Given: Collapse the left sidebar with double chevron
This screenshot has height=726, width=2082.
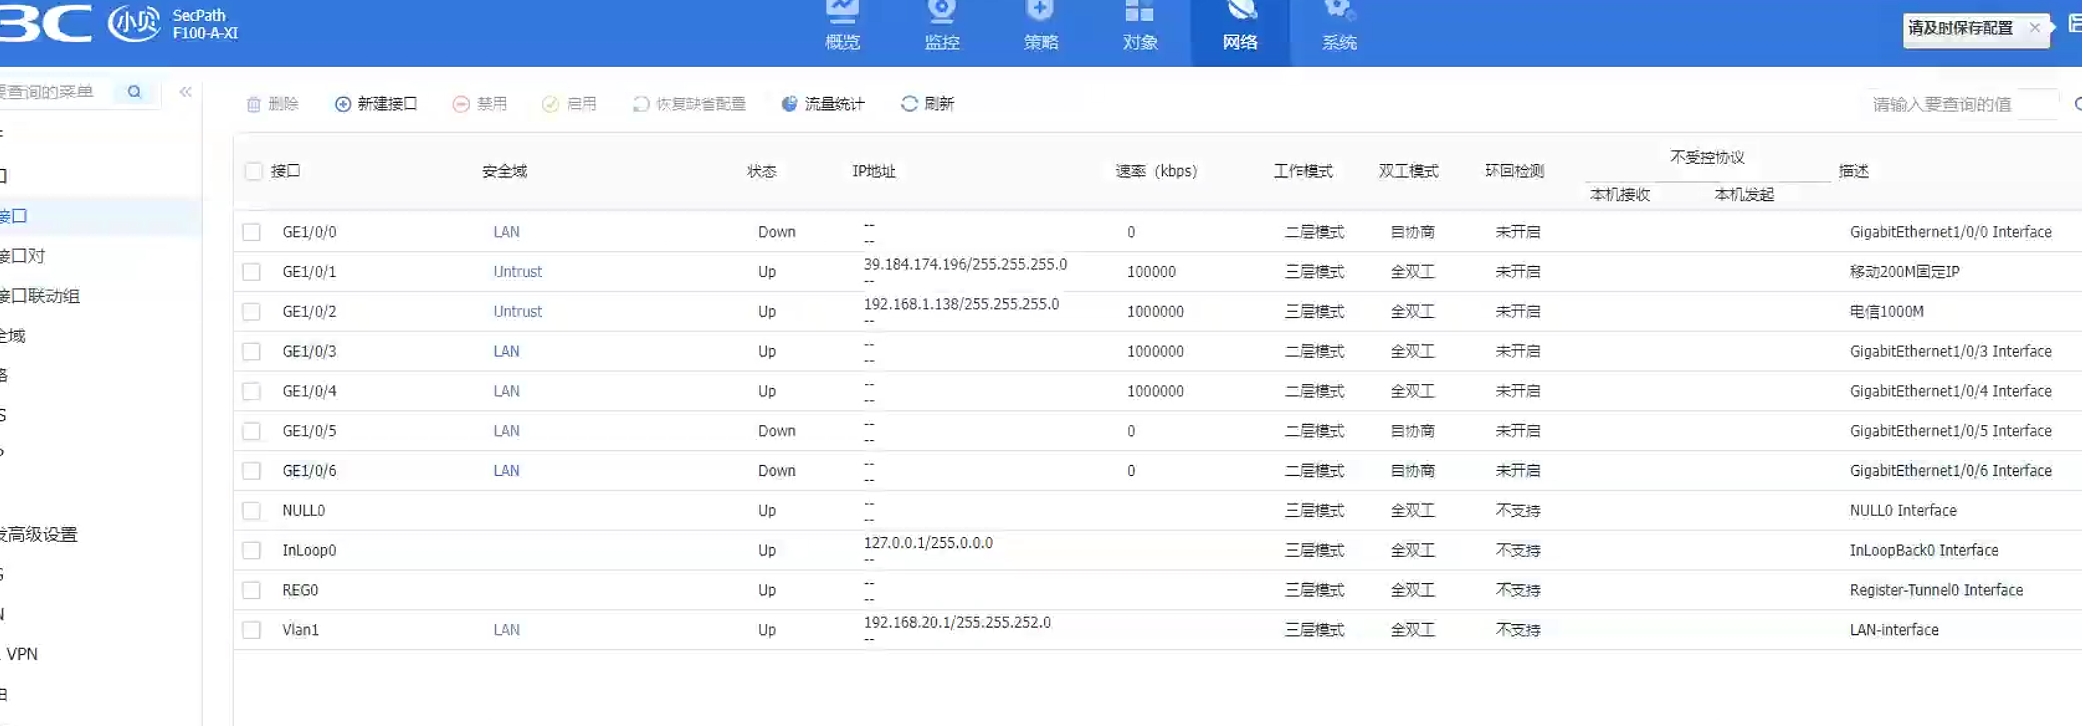Looking at the screenshot, I should (186, 92).
